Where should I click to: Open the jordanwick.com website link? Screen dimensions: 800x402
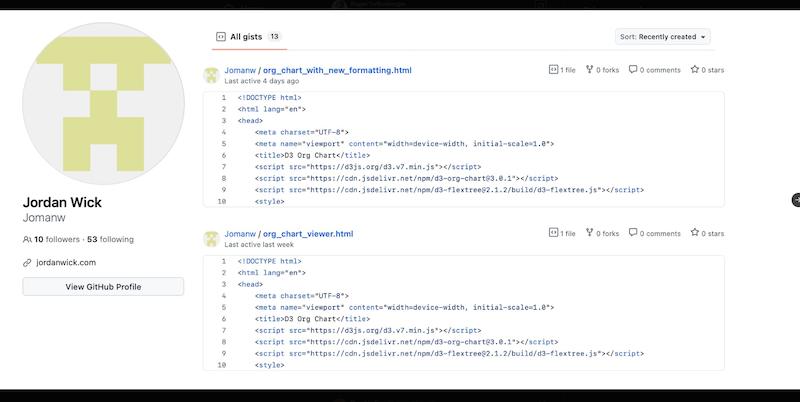(65, 262)
